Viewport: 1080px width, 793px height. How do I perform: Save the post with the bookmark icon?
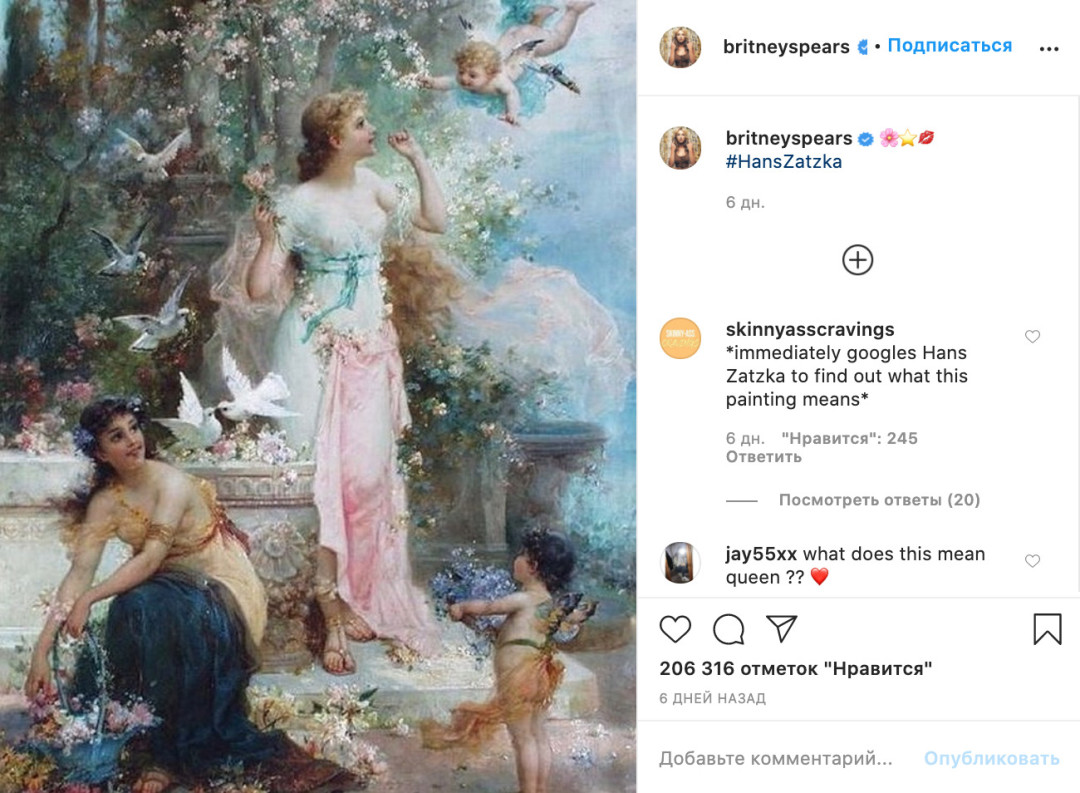point(1046,629)
